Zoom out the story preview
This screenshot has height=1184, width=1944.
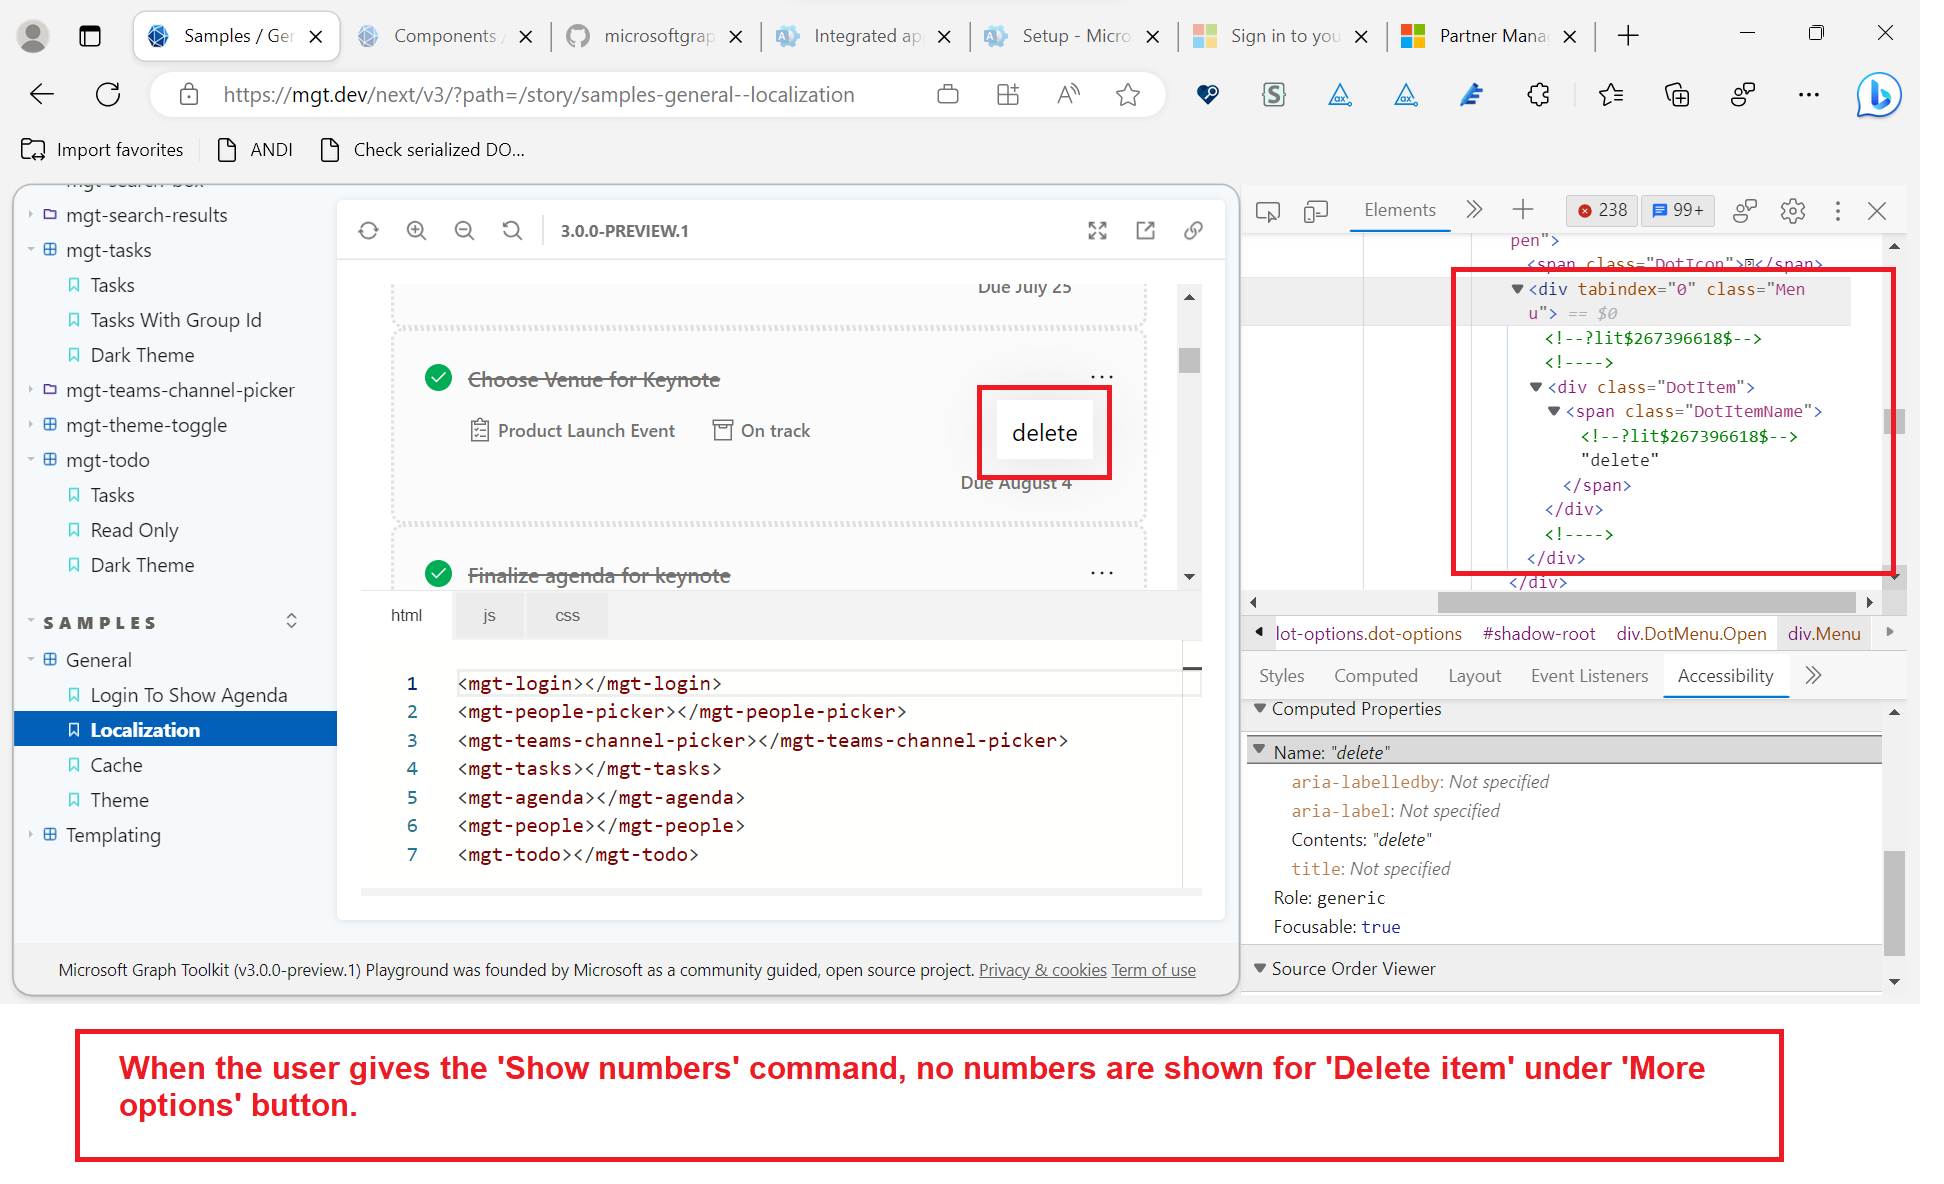(x=464, y=231)
